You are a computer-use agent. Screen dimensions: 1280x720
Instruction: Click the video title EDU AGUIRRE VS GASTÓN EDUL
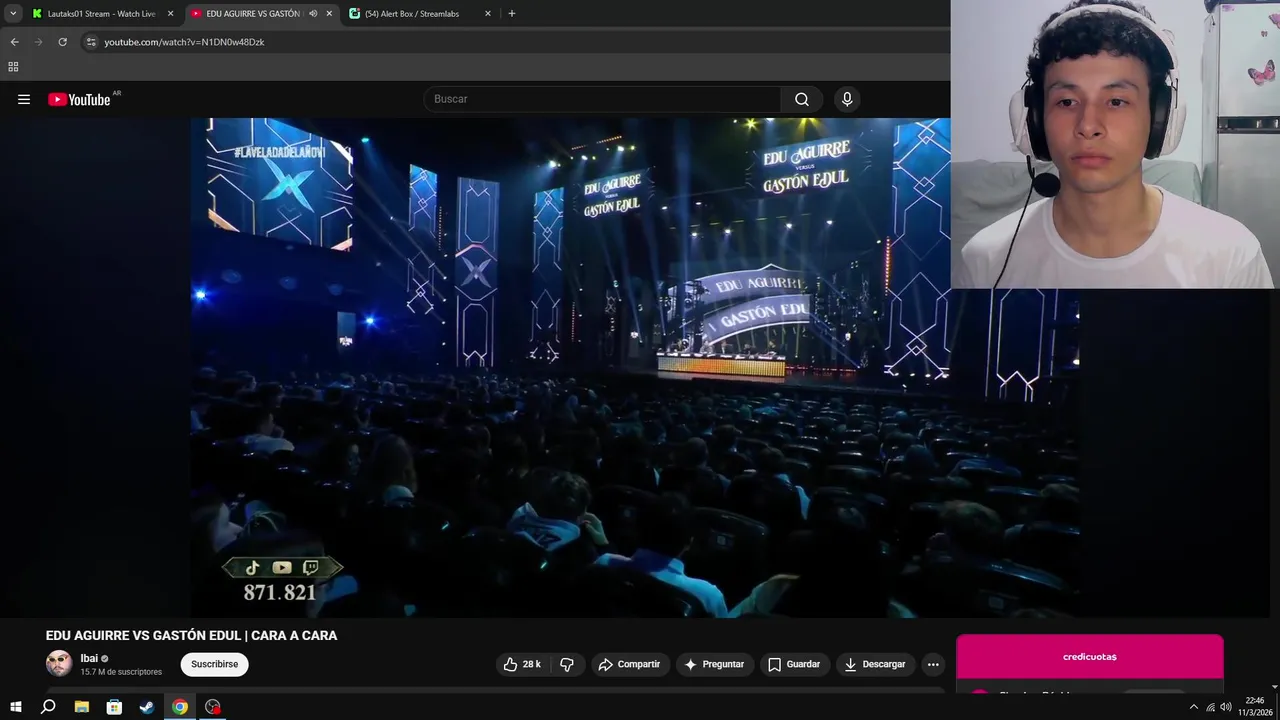pyautogui.click(x=191, y=635)
